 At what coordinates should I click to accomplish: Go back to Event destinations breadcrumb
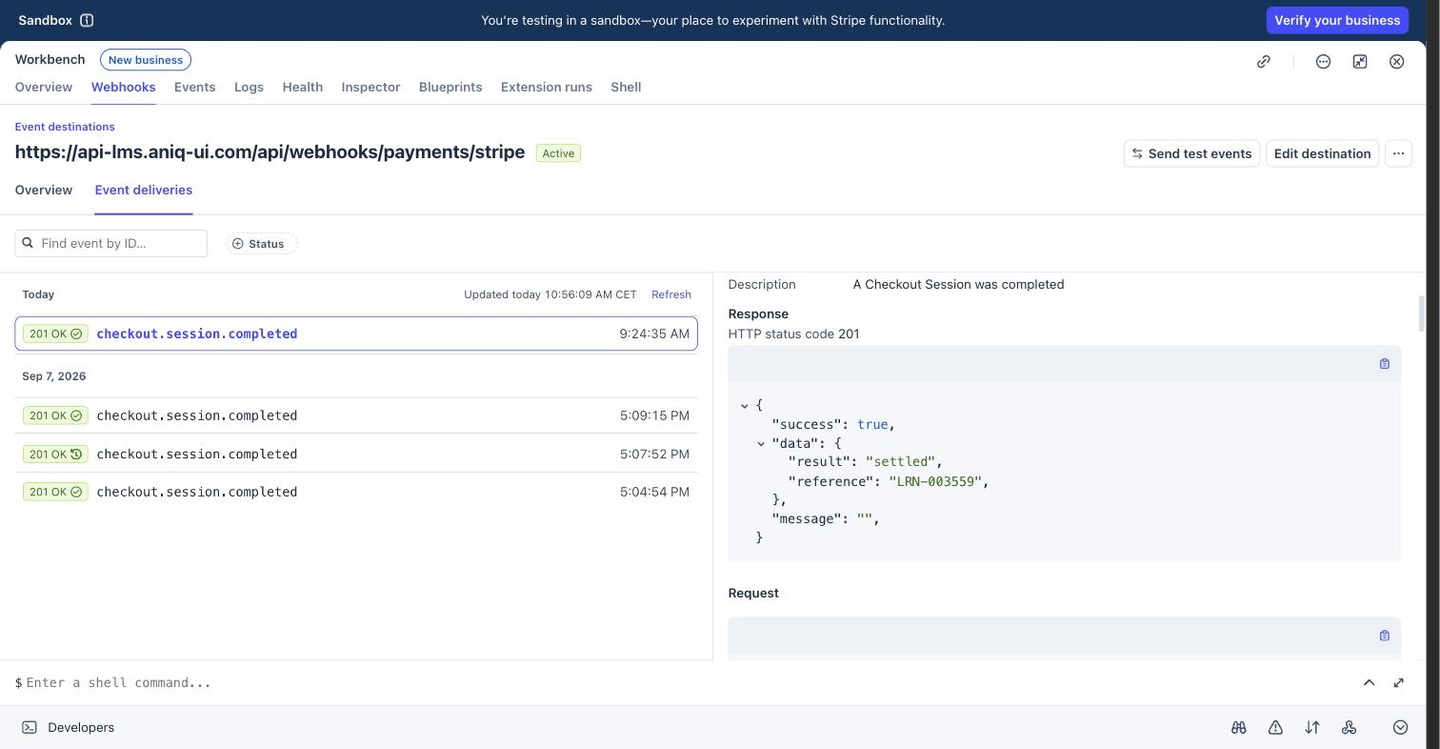coord(65,127)
